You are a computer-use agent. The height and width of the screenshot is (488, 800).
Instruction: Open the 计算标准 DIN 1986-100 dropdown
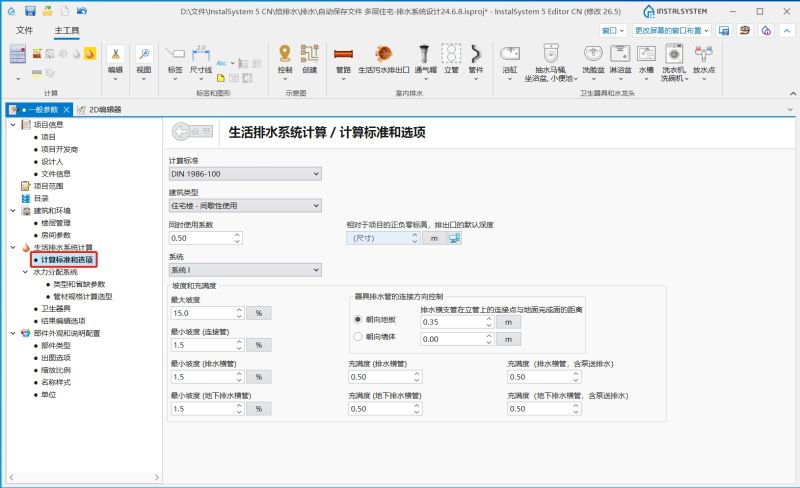245,174
